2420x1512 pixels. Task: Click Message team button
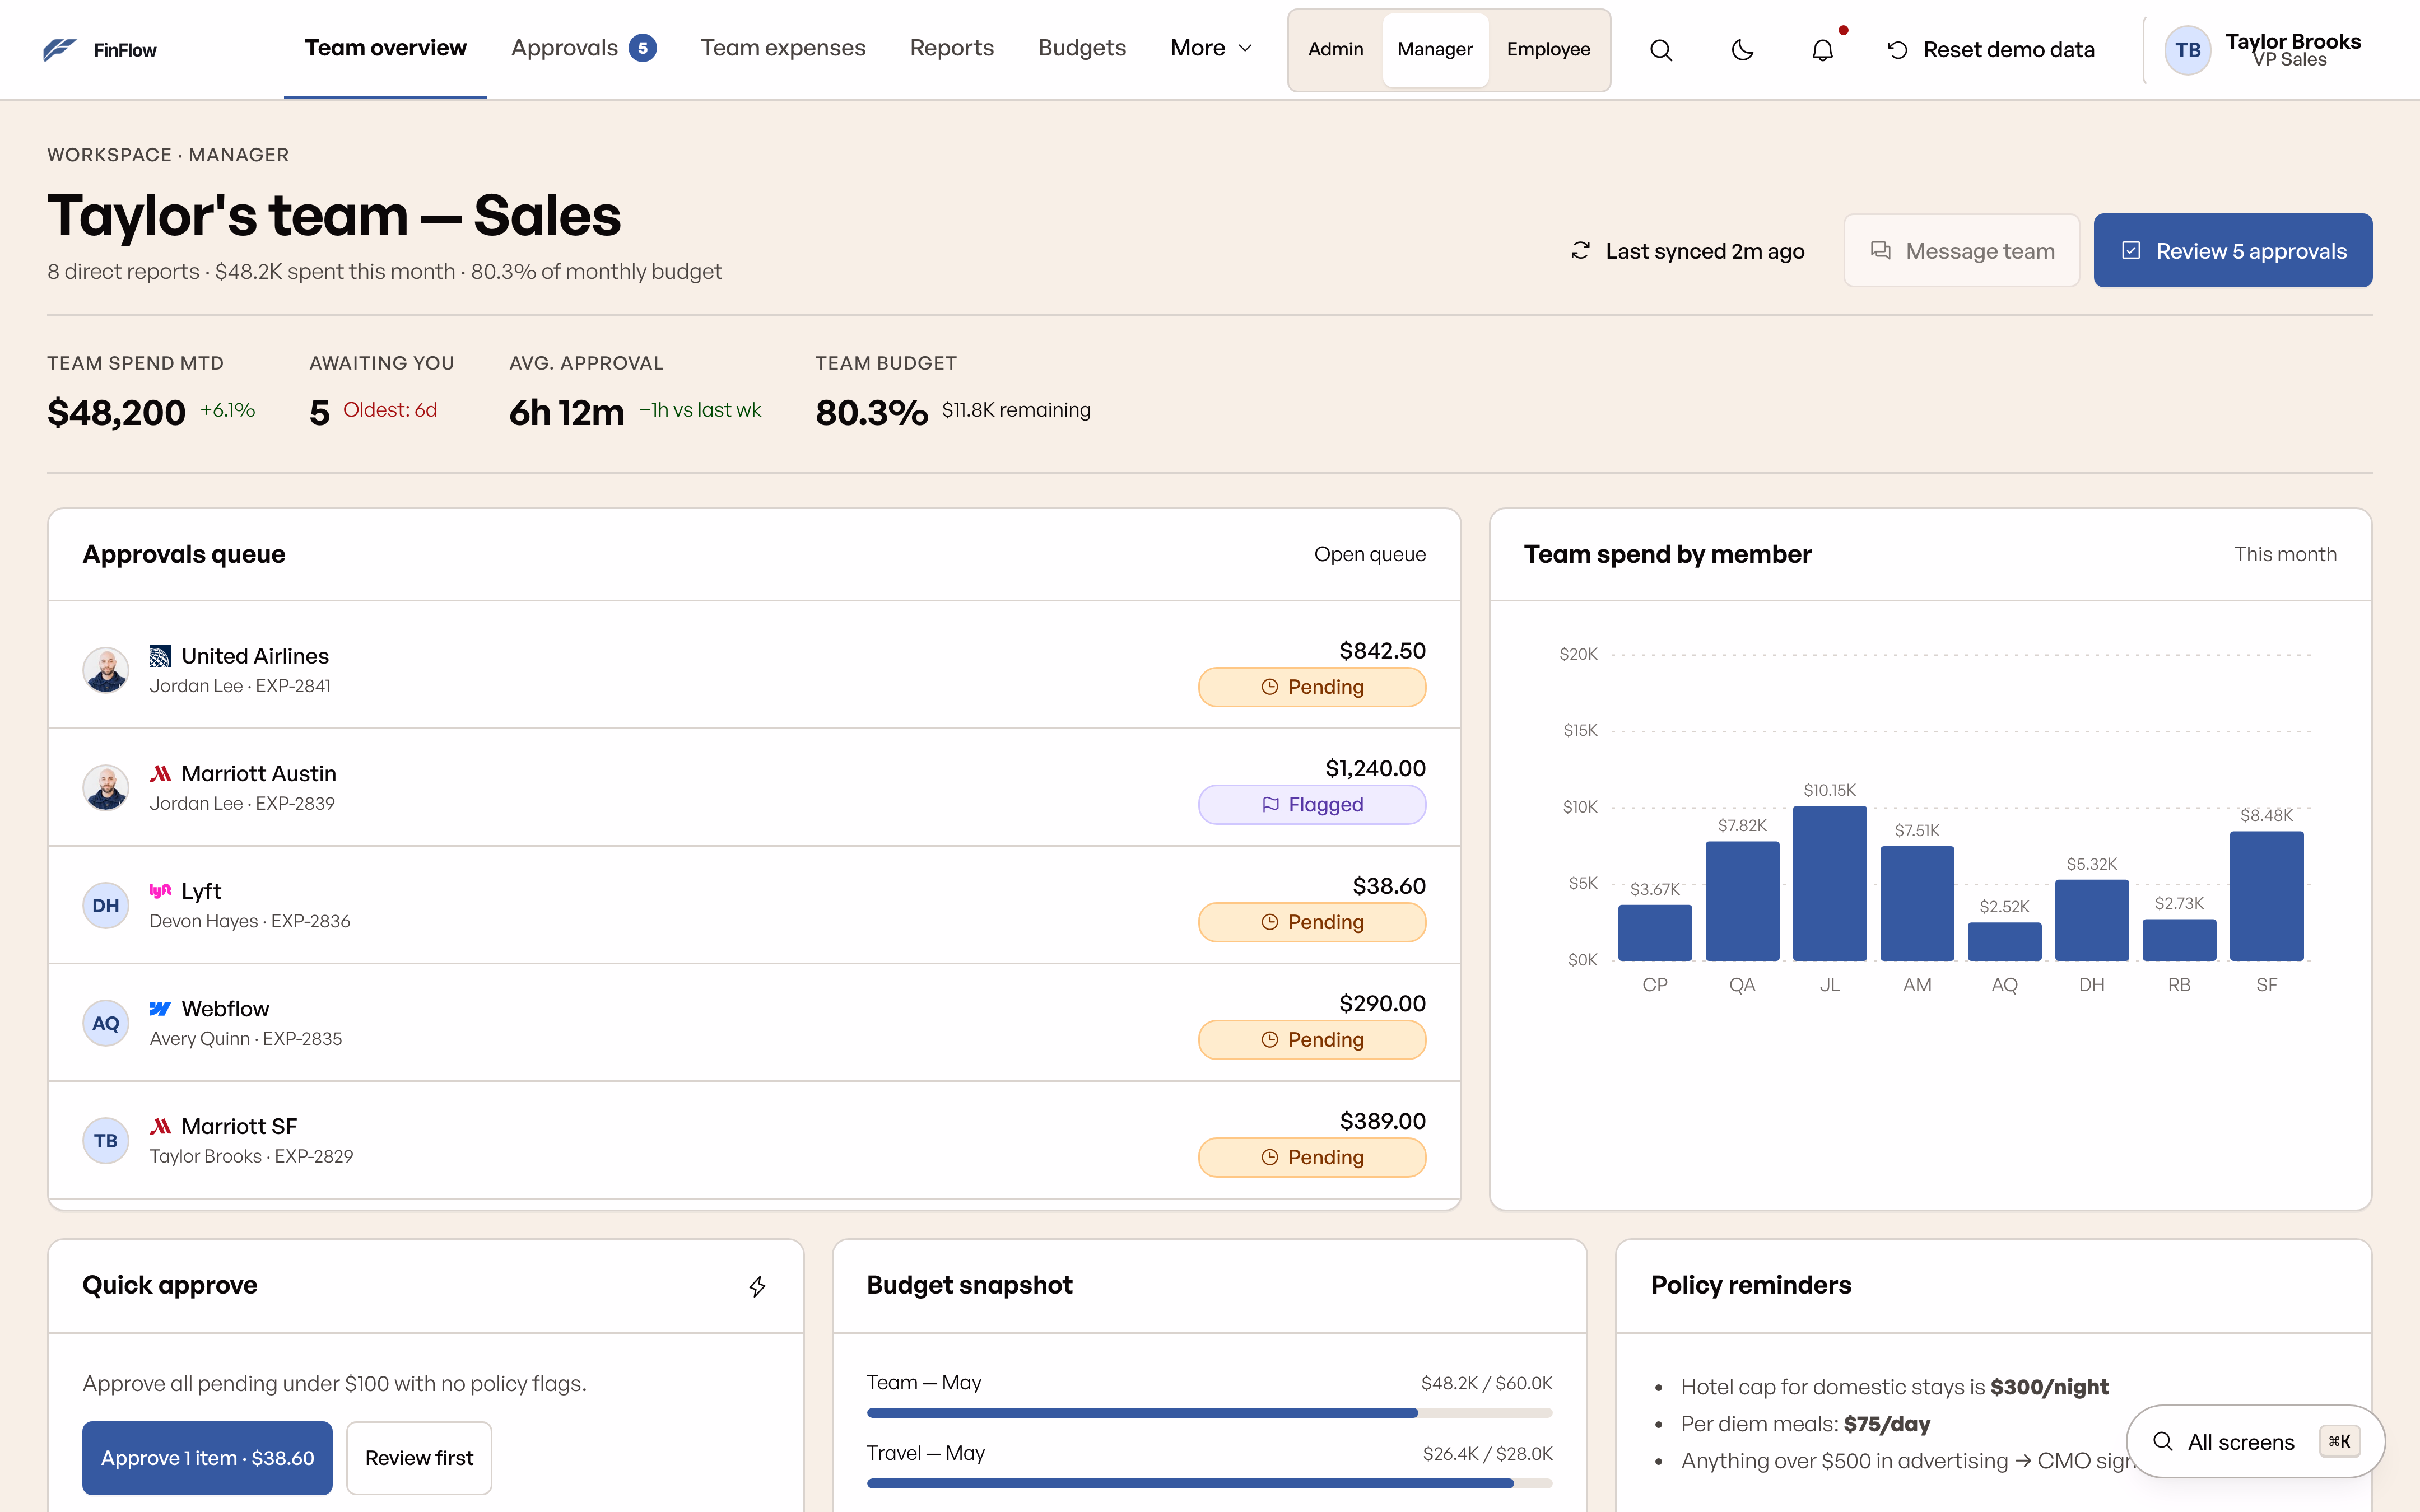[x=1961, y=251]
